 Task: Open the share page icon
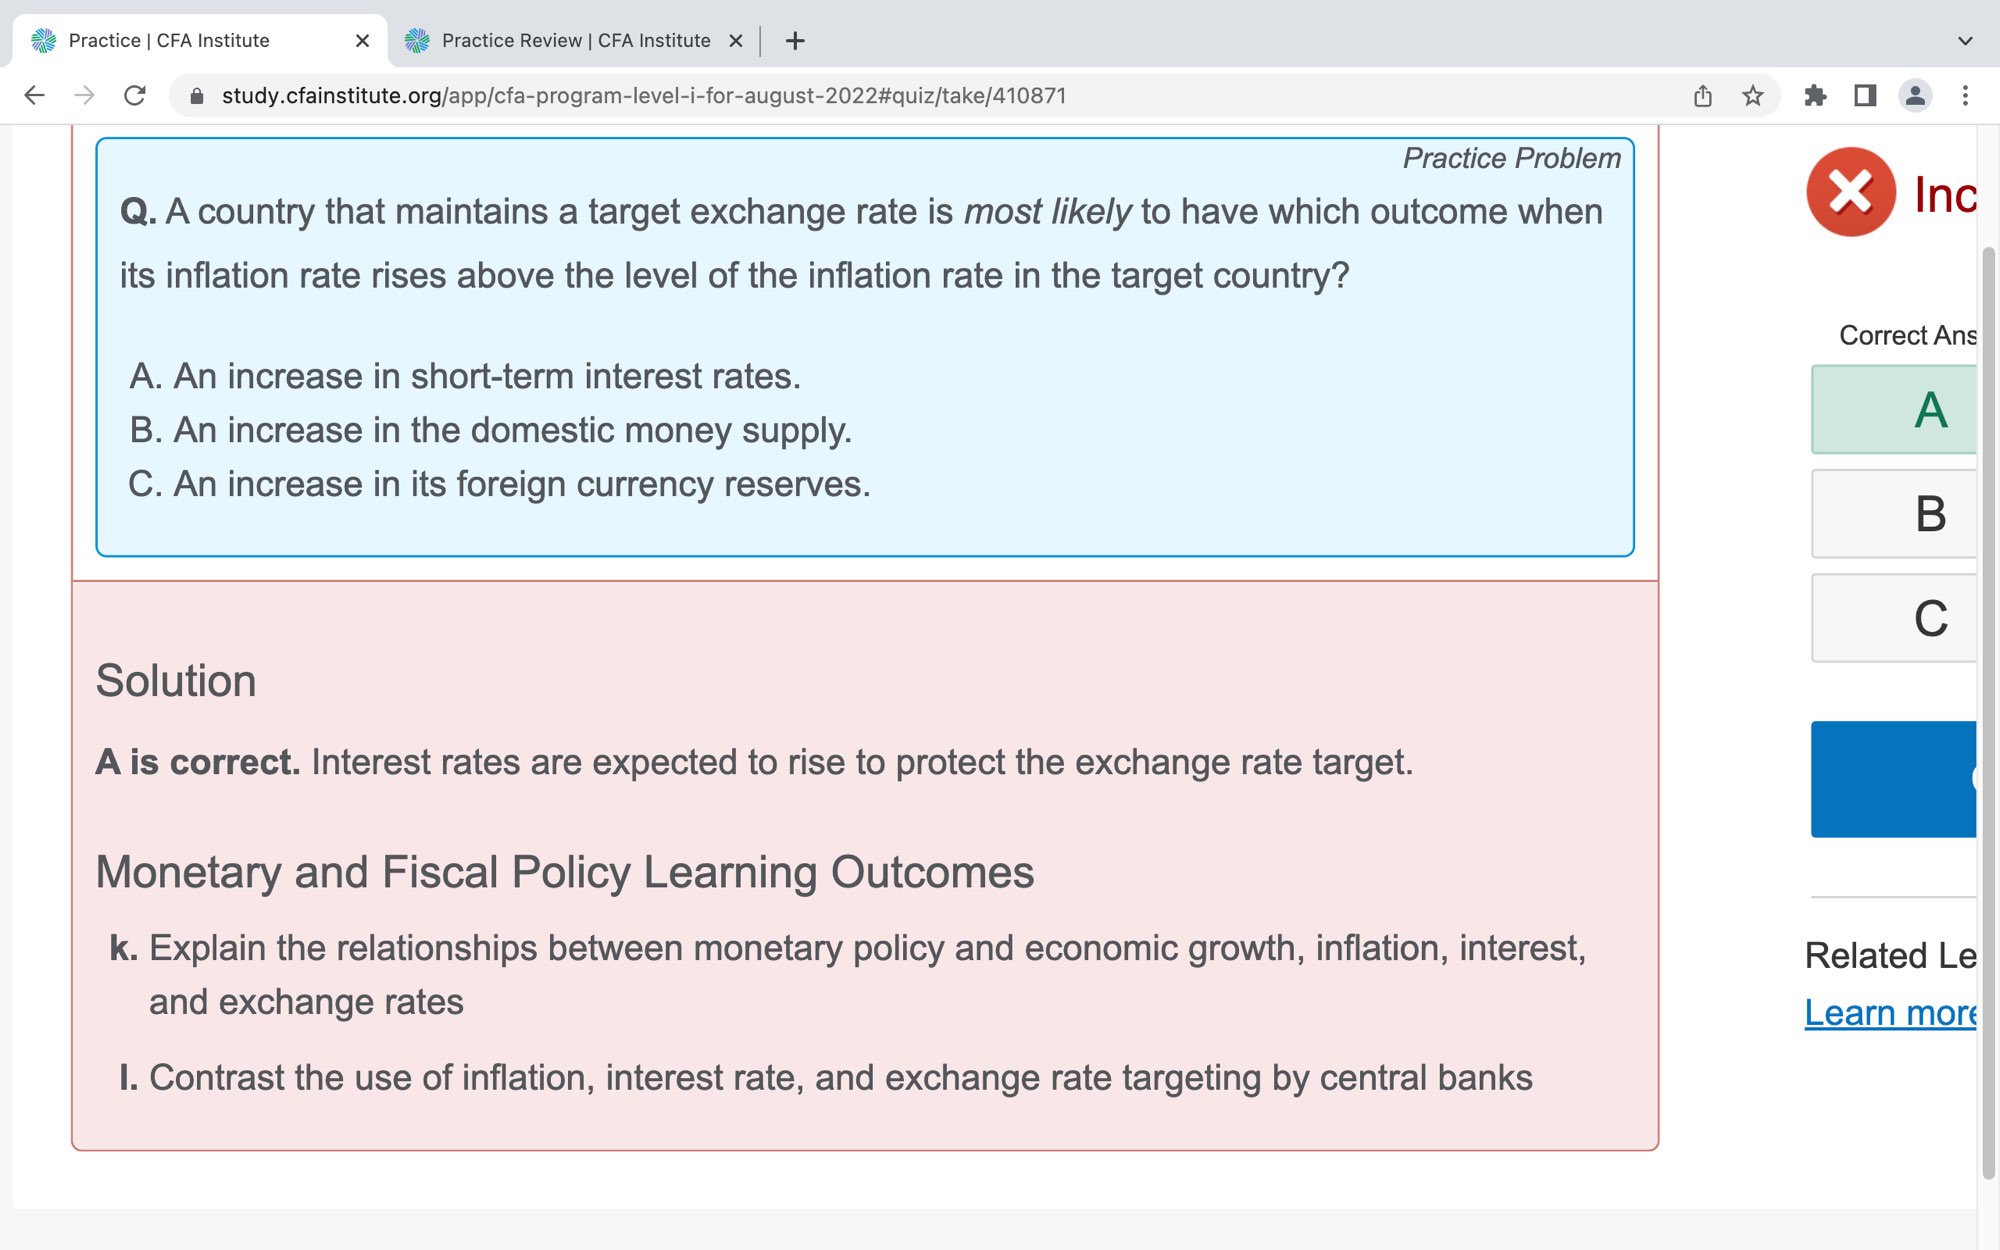[1703, 96]
